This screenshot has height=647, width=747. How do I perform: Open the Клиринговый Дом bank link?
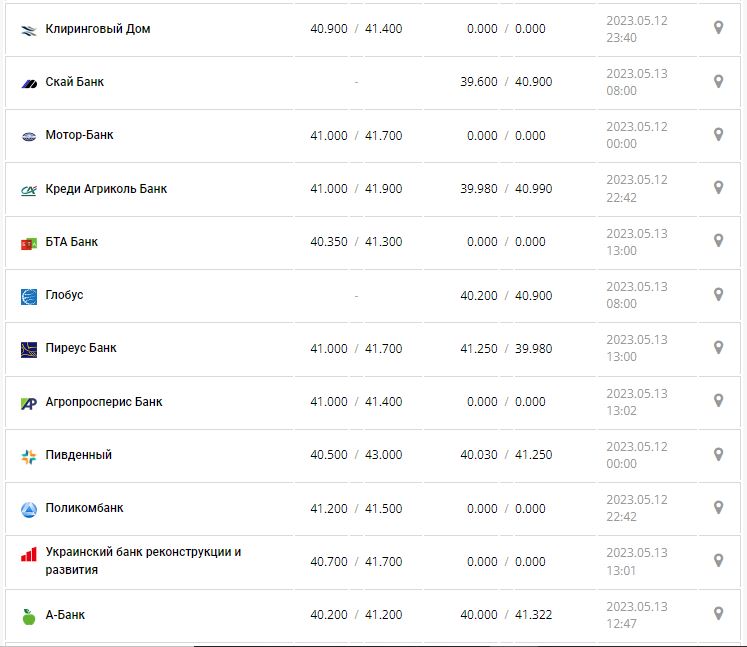click(98, 29)
